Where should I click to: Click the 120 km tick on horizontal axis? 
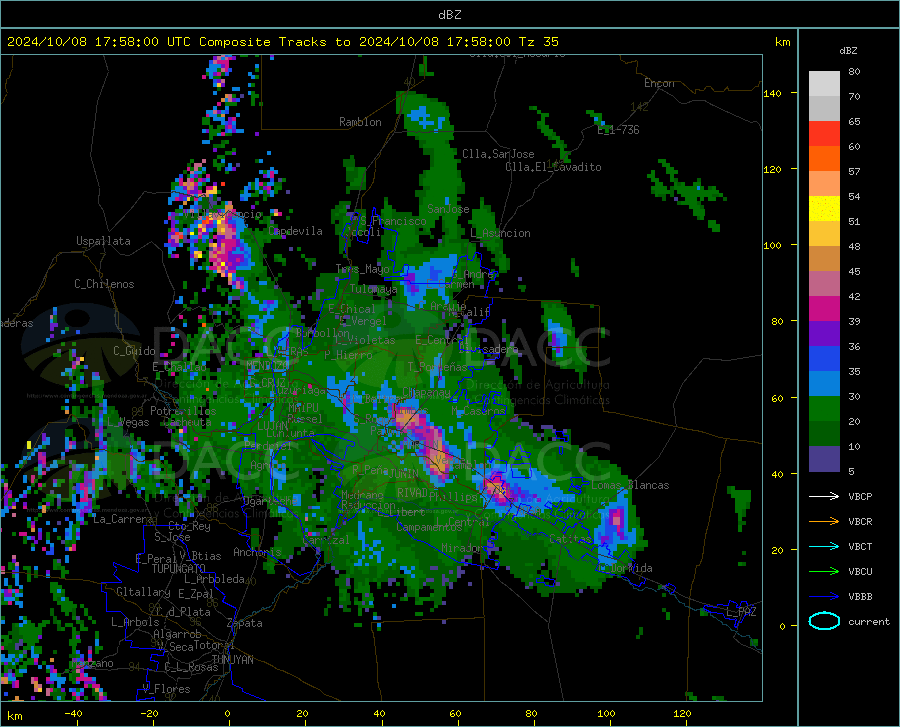pos(682,713)
